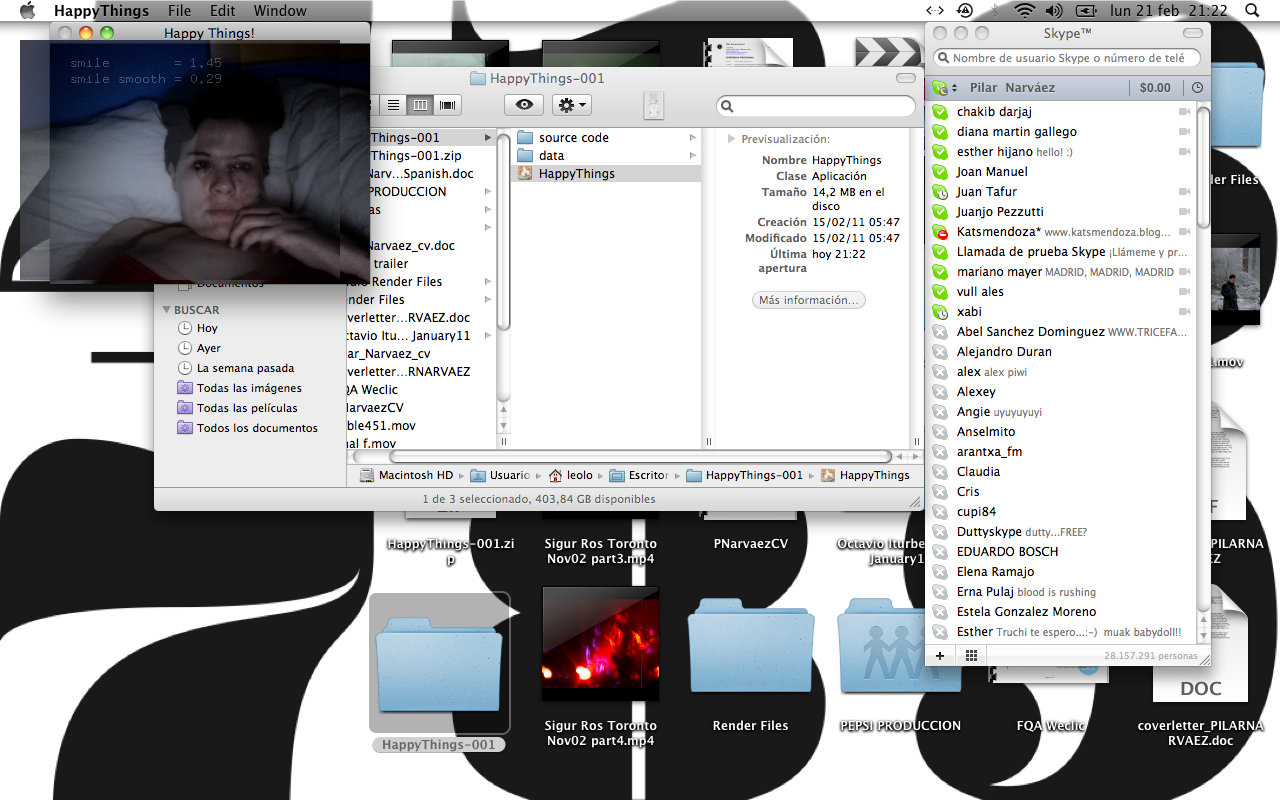Click the Más información button
This screenshot has height=800, width=1280.
point(808,300)
